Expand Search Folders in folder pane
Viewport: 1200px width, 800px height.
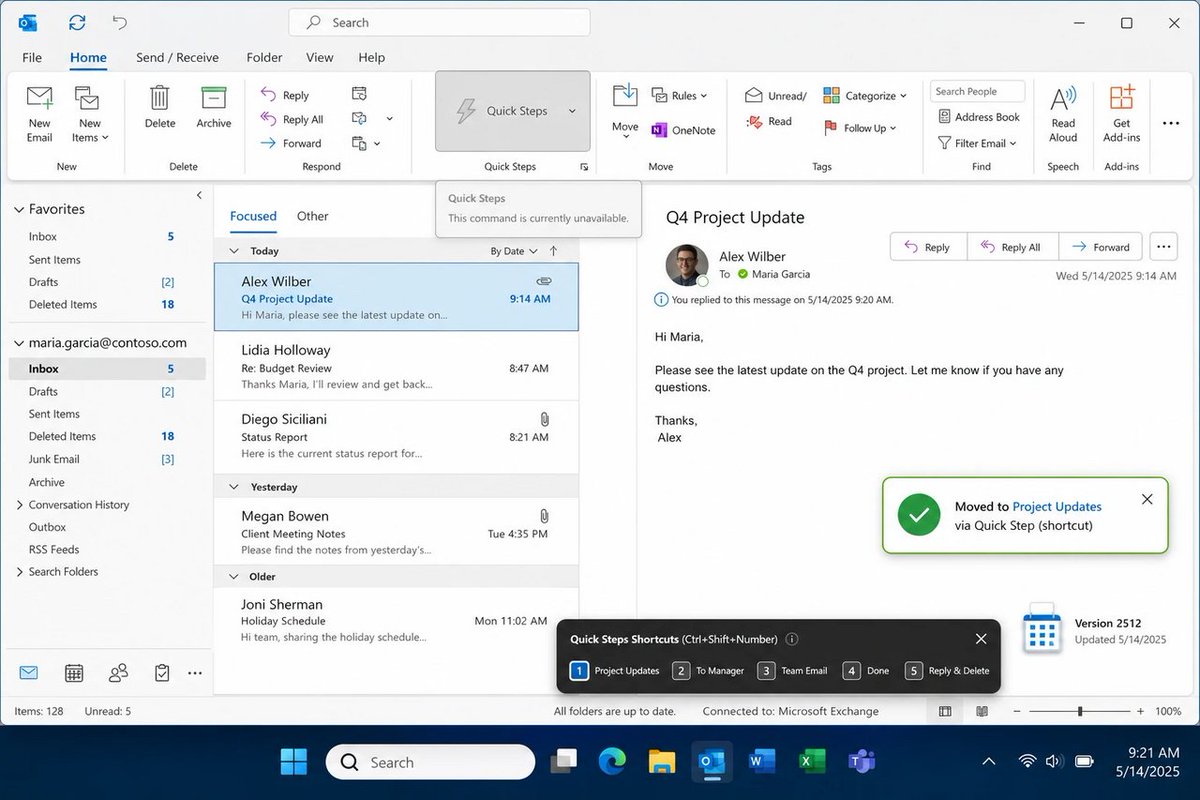coord(20,572)
